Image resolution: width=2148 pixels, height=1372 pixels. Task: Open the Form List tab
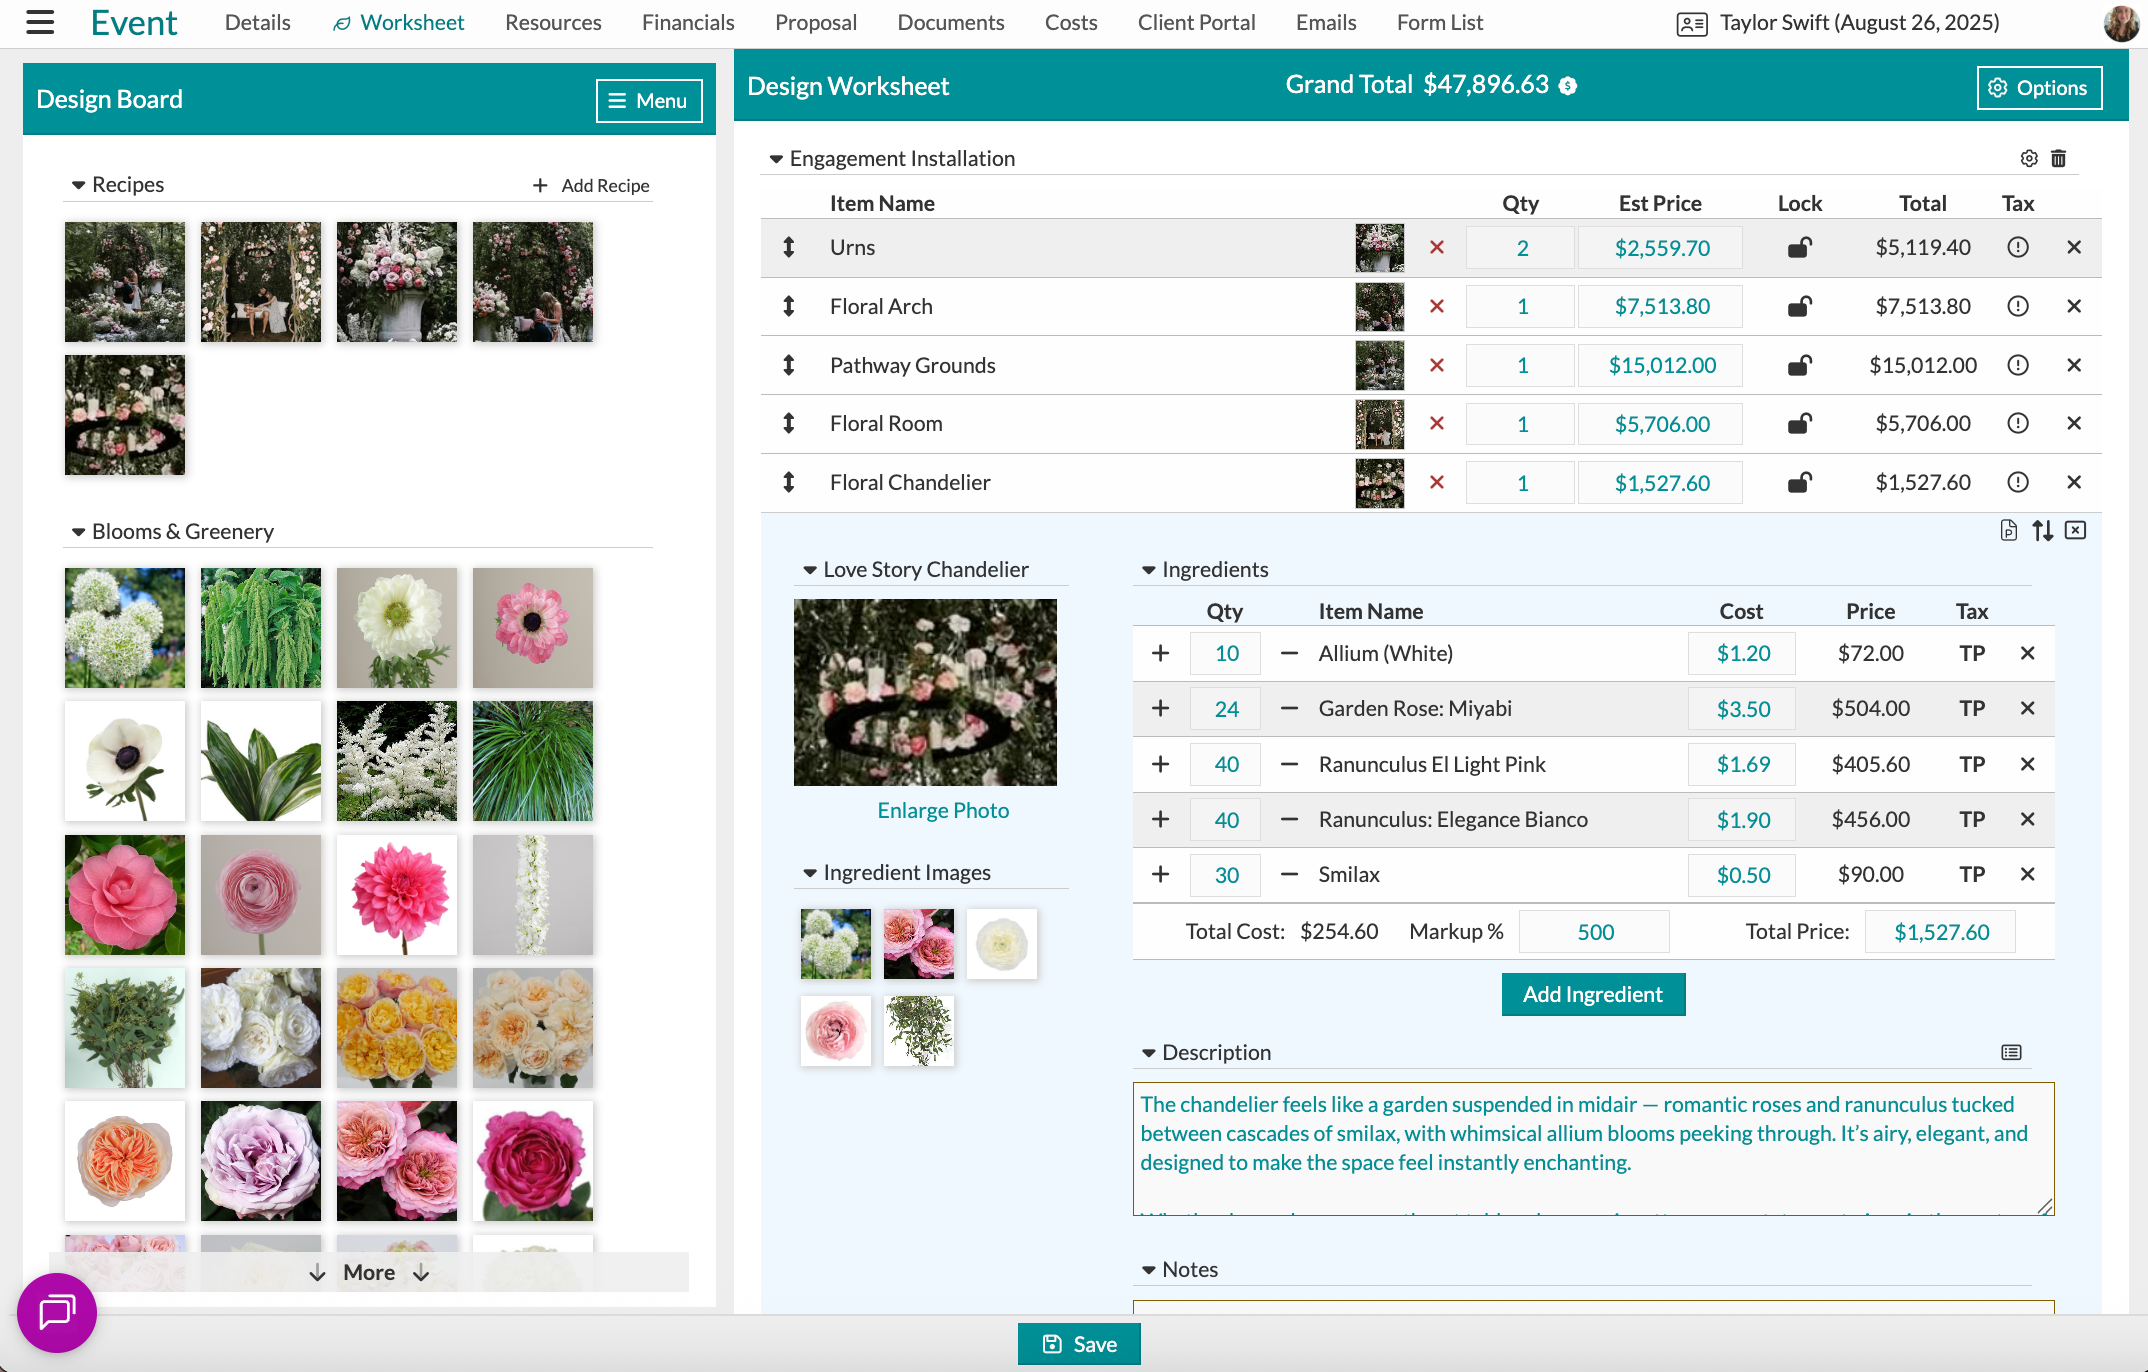coord(1440,22)
